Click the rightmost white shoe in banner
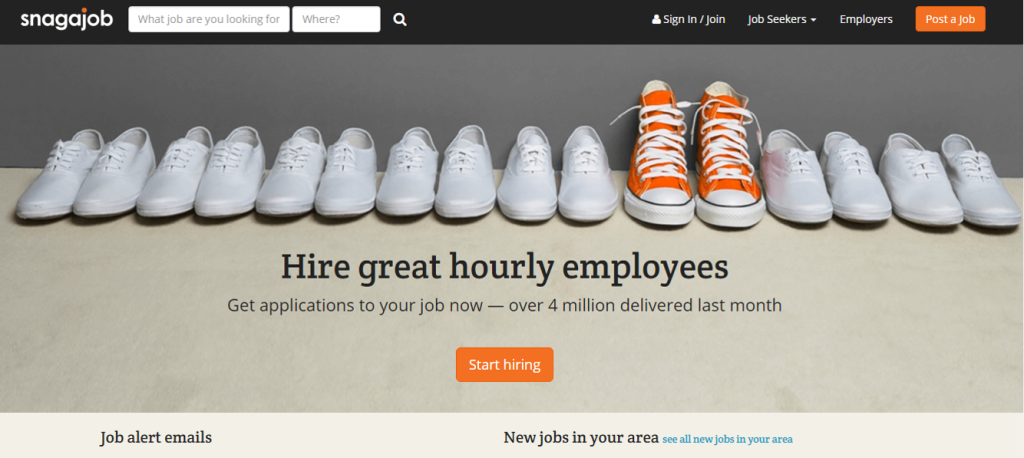1024x458 pixels. point(981,180)
